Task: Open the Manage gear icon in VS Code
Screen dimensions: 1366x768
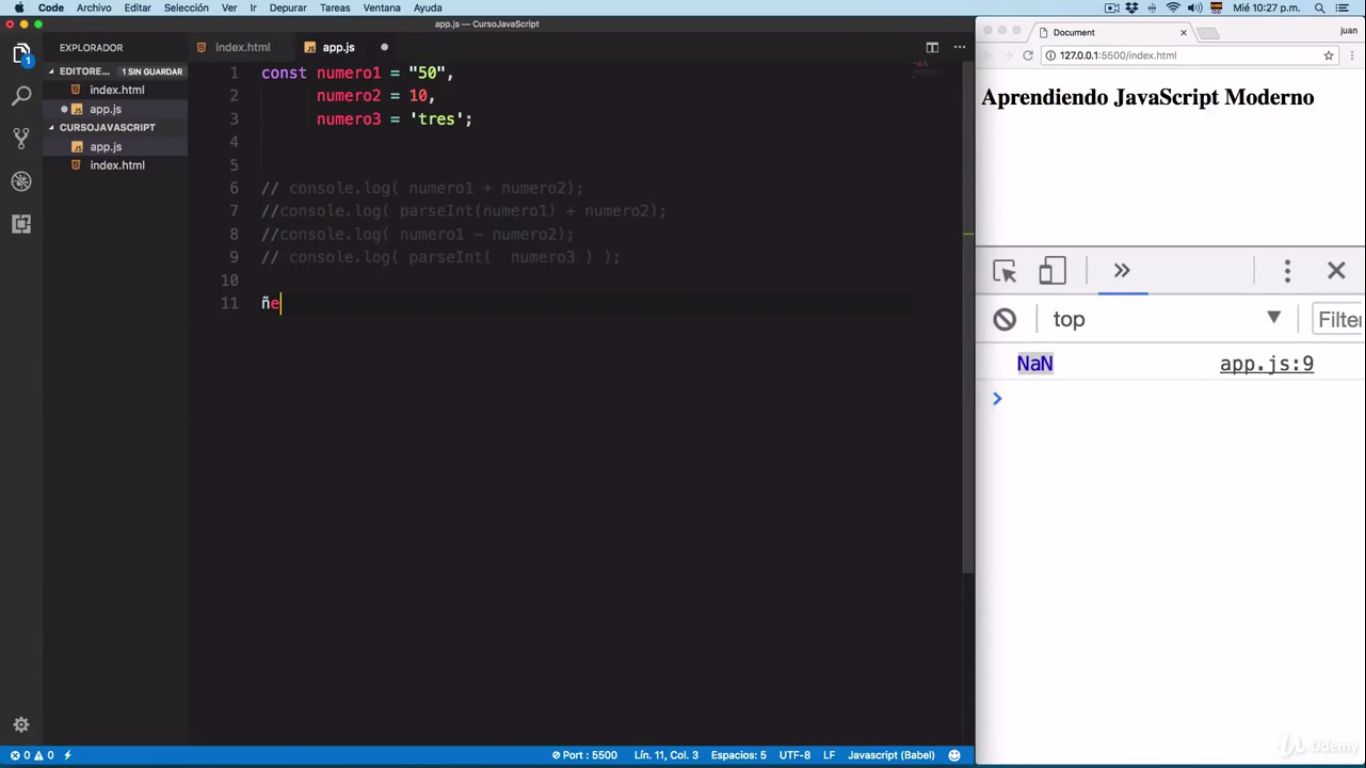Action: tap(21, 724)
